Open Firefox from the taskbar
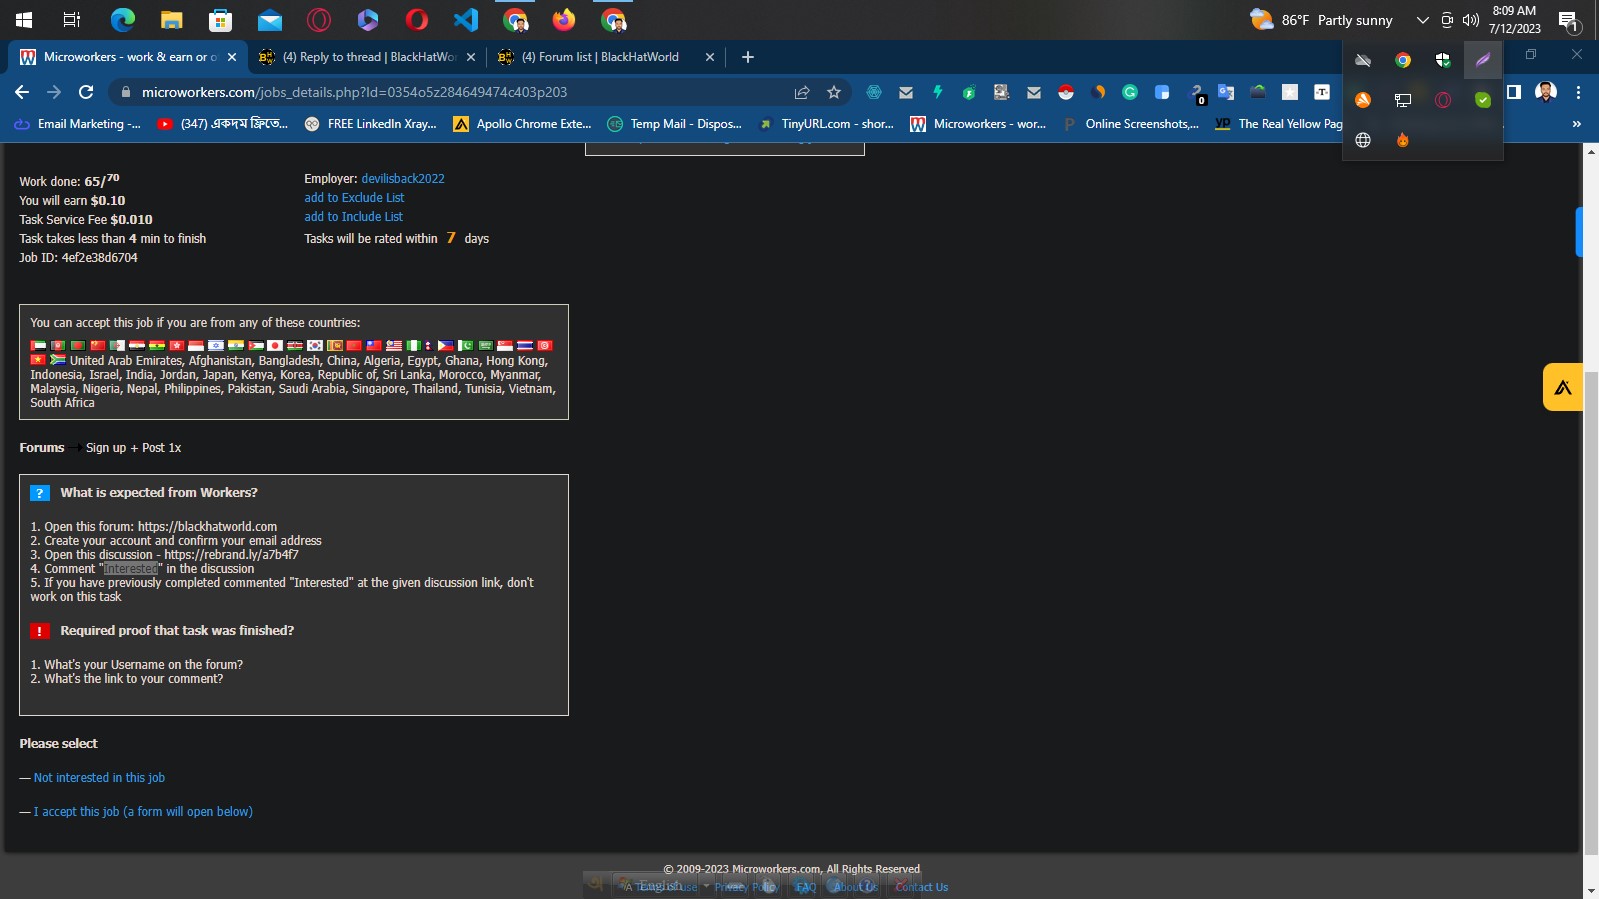This screenshot has width=1599, height=899. click(564, 19)
